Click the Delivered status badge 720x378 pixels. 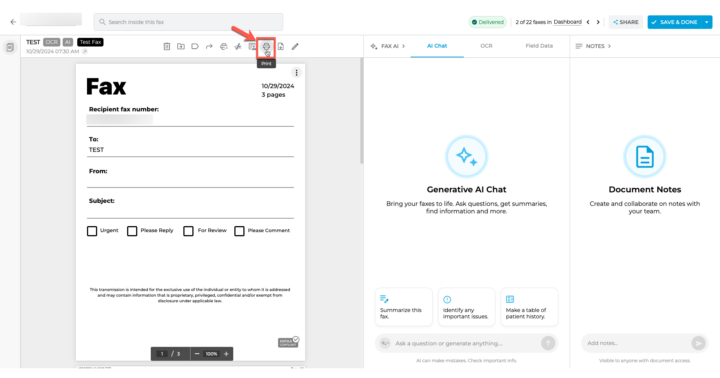(x=488, y=22)
